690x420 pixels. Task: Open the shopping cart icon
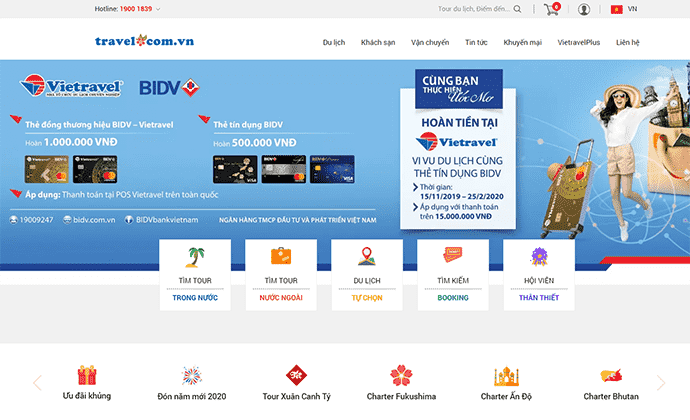[x=551, y=9]
